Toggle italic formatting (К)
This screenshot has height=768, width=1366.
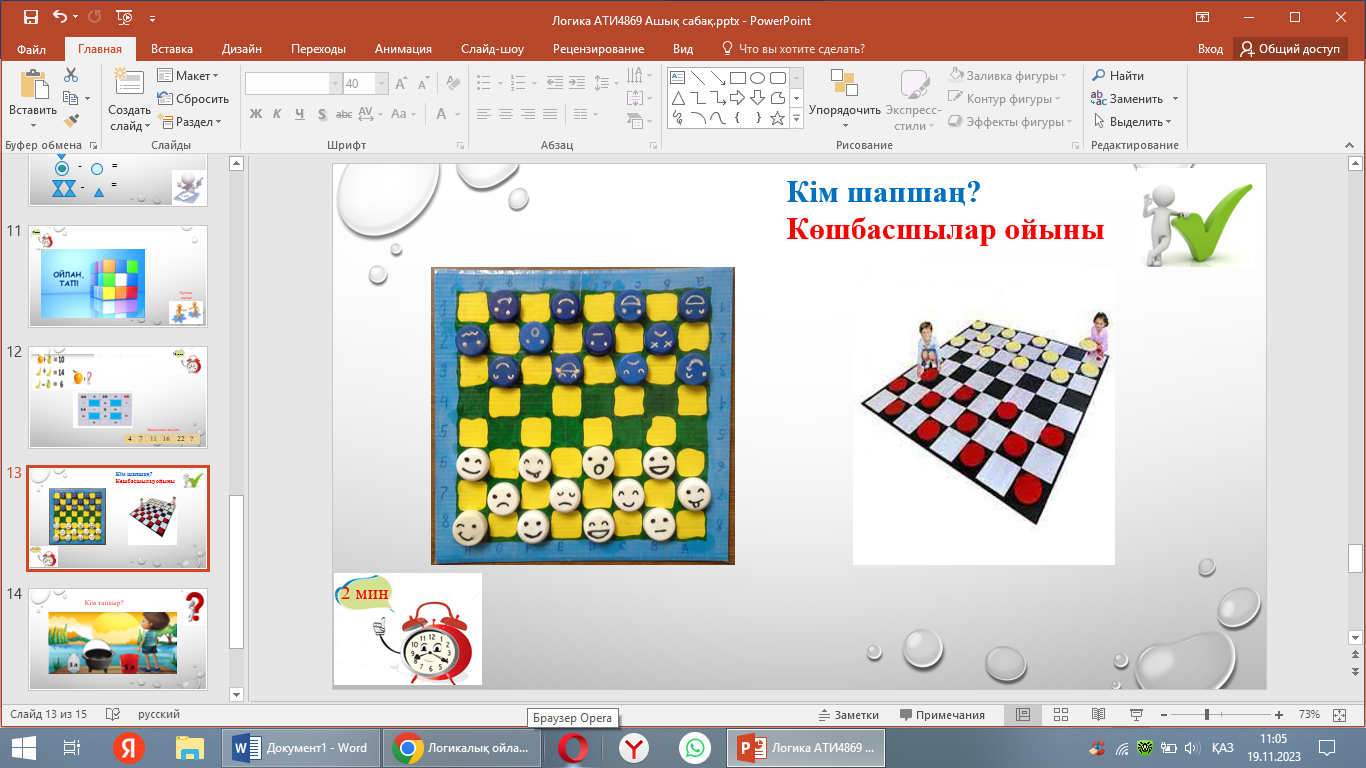pos(277,114)
